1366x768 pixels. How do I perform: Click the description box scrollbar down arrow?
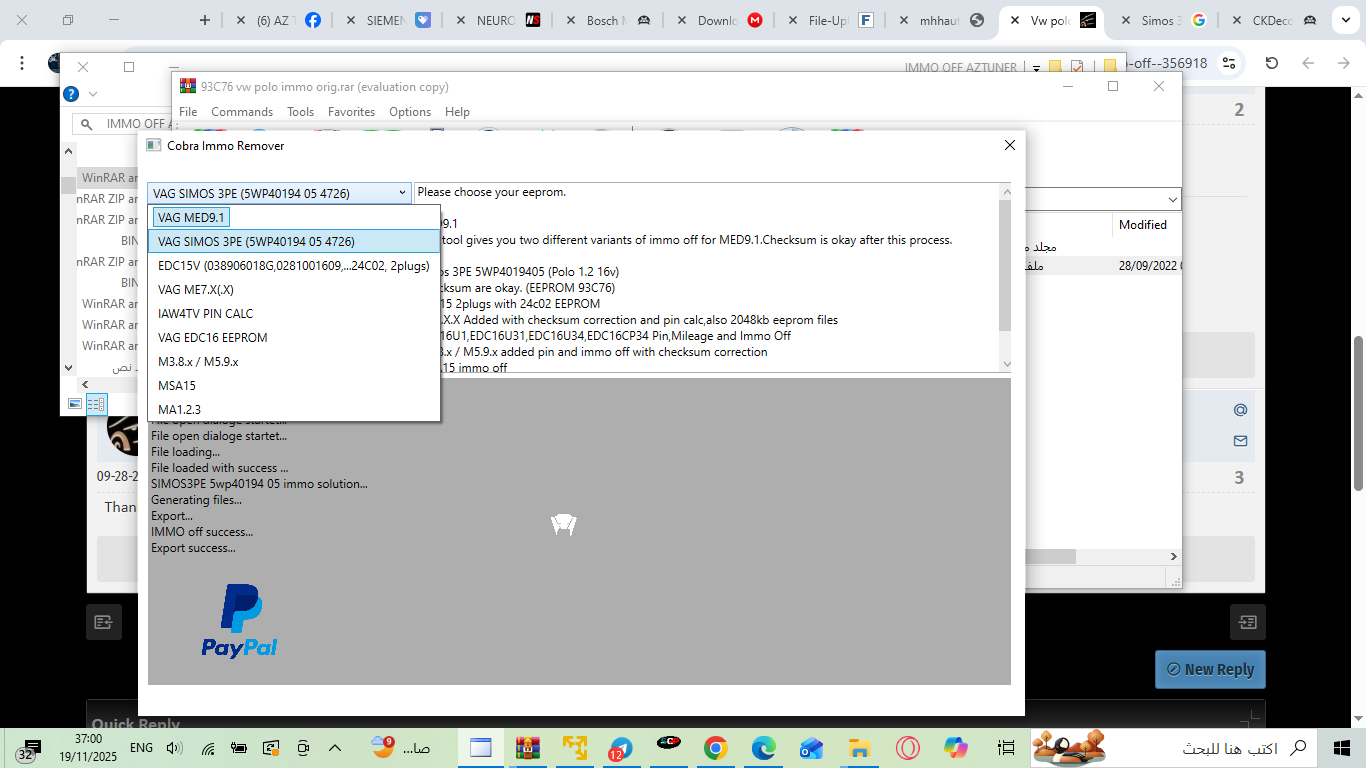pyautogui.click(x=1006, y=364)
